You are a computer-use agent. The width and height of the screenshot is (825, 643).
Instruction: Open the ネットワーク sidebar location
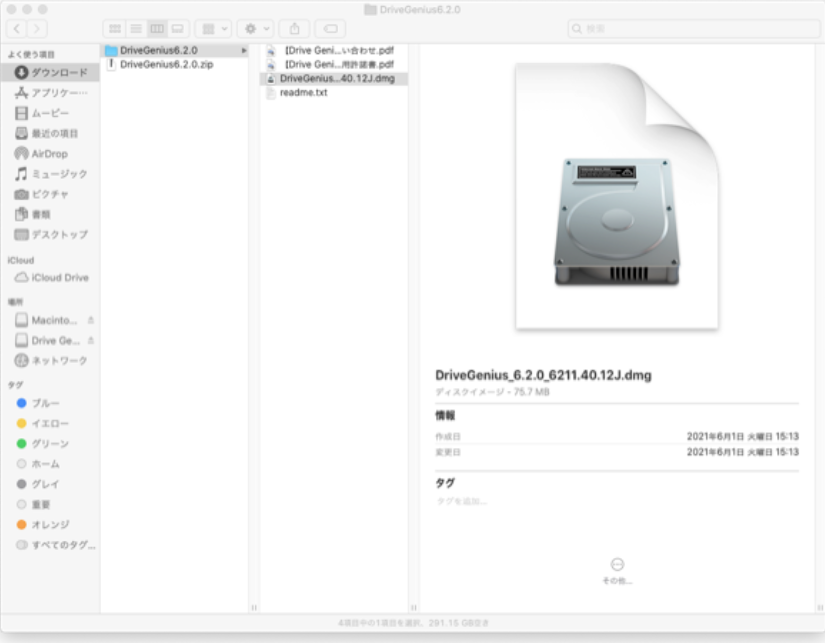[x=59, y=361]
